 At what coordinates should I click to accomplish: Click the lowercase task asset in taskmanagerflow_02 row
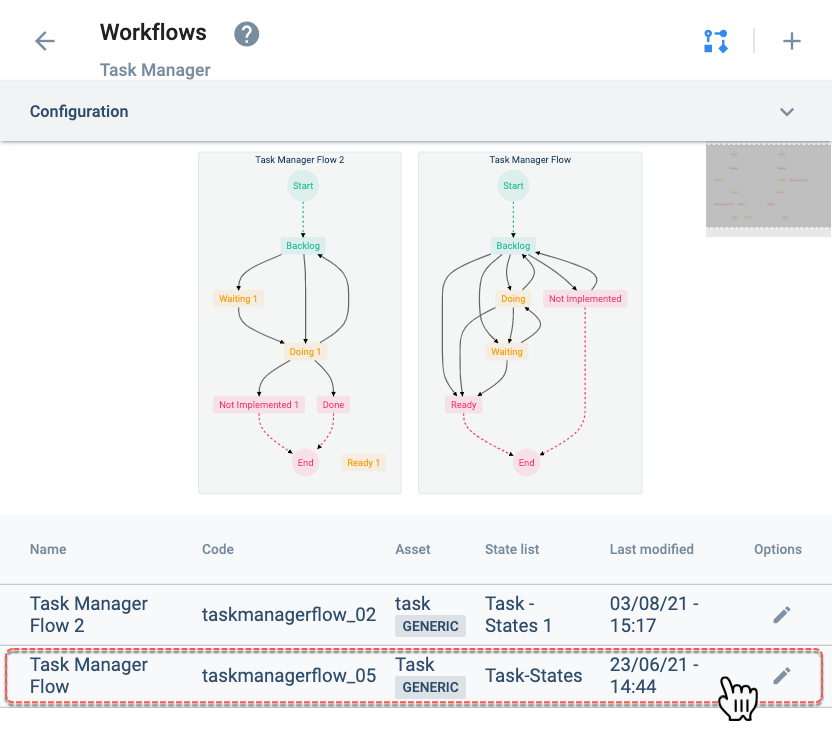pos(412,603)
